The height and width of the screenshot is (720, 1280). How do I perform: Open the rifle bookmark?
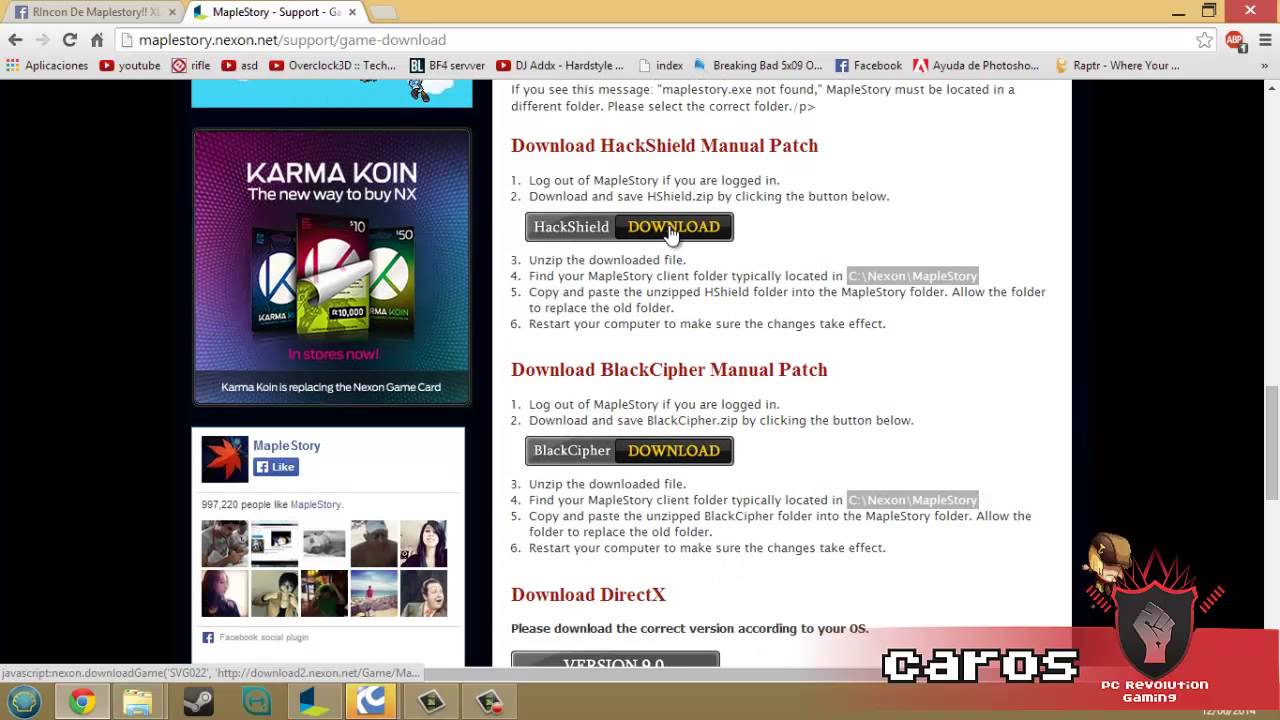(x=191, y=65)
